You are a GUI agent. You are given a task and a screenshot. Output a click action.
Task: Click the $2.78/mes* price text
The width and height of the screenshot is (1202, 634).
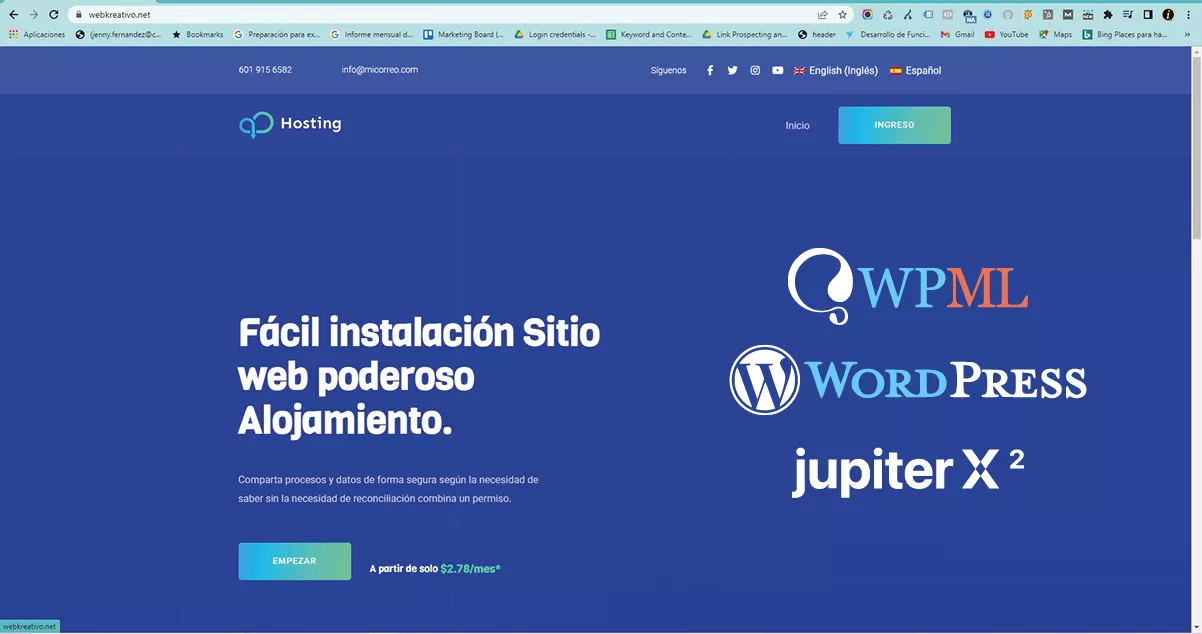[471, 568]
